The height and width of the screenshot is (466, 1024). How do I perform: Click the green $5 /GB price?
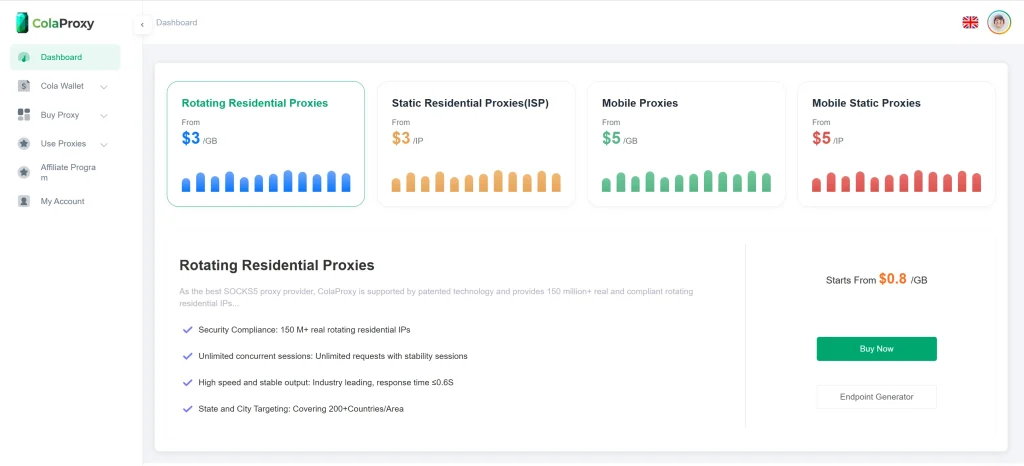pyautogui.click(x=620, y=138)
